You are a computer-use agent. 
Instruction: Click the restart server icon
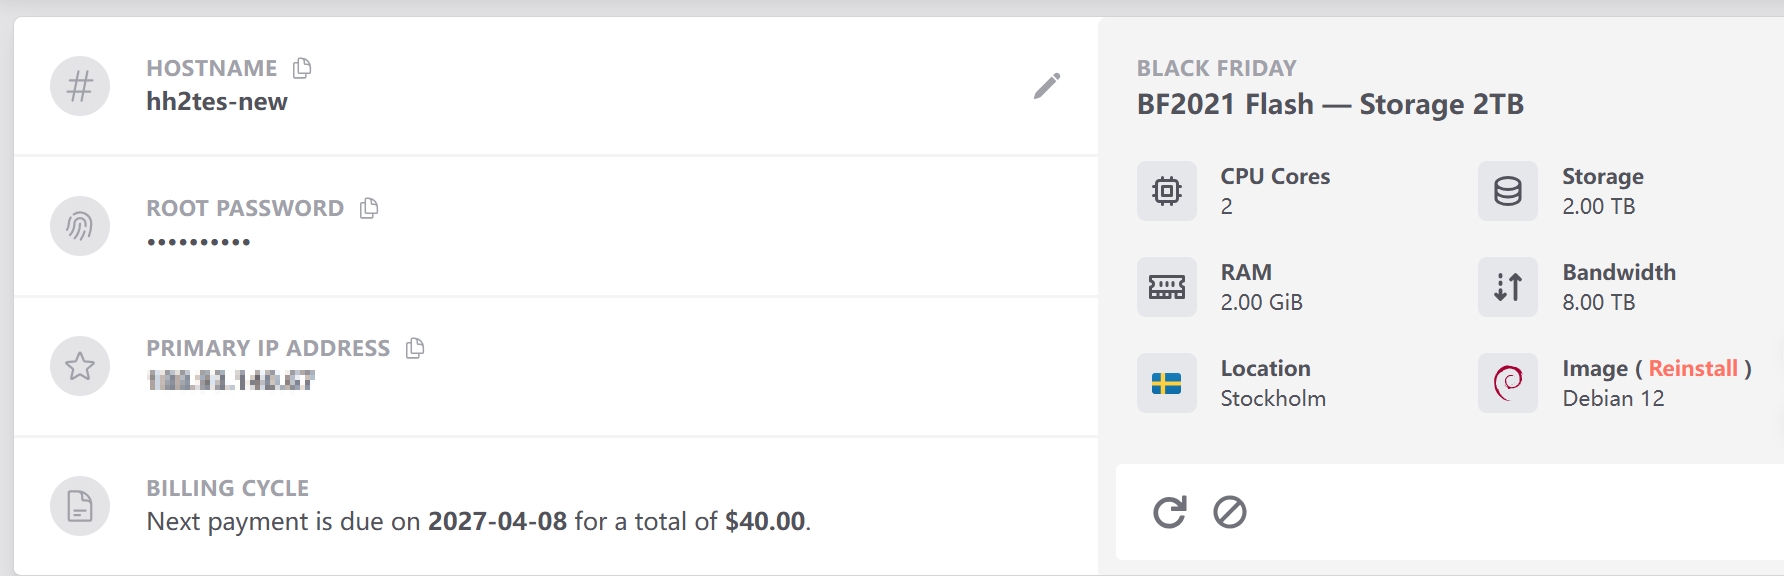point(1169,512)
